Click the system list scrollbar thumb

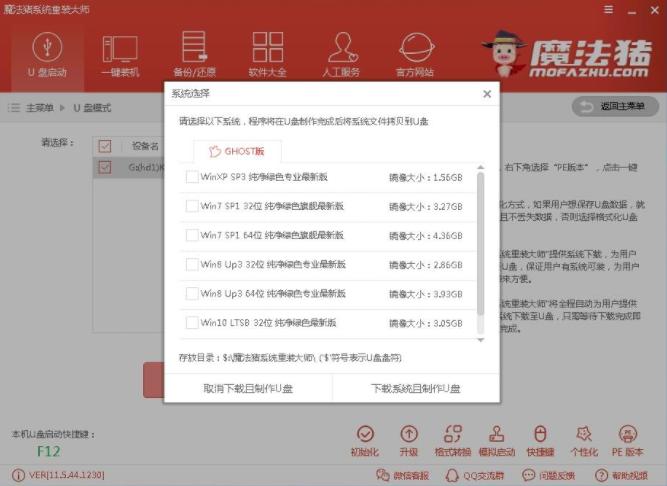481,244
